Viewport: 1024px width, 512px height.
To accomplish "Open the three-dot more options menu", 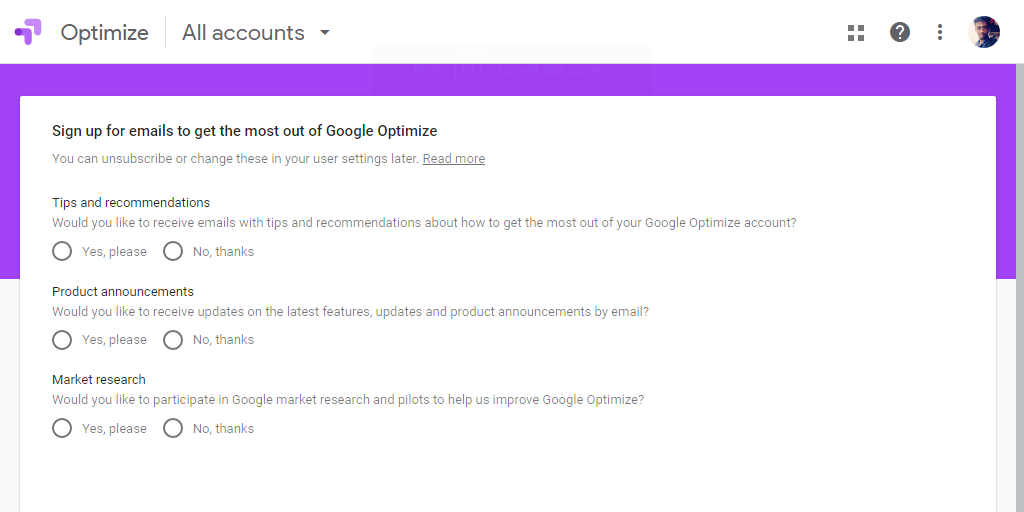I will click(x=939, y=32).
